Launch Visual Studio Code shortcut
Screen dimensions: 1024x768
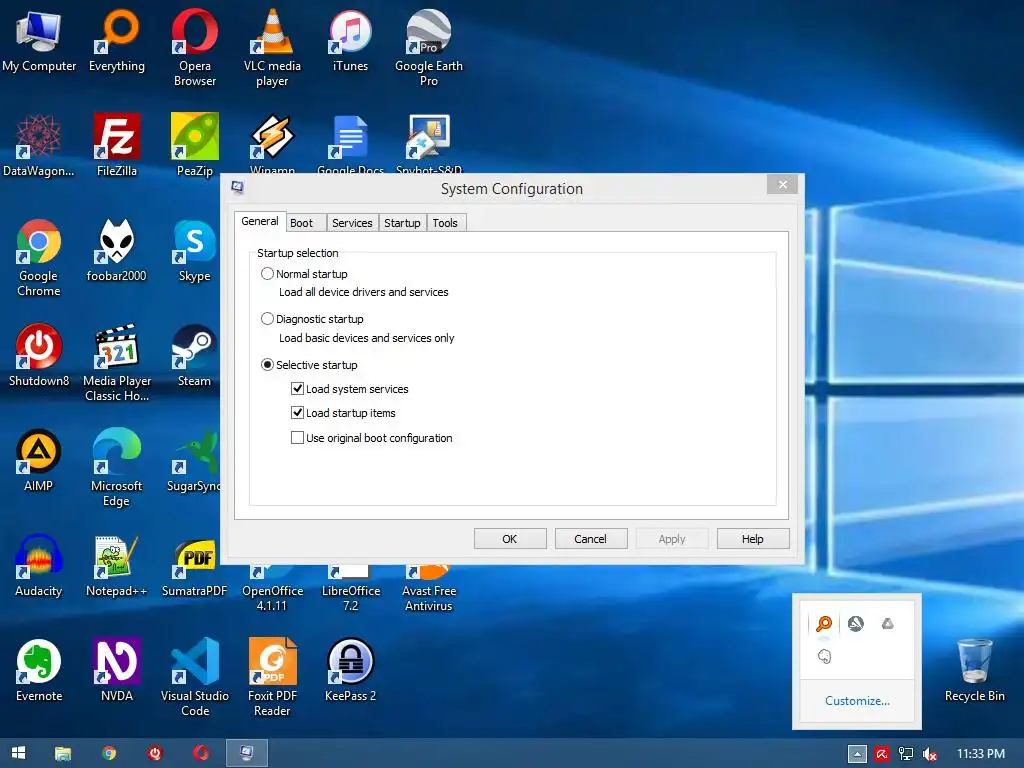pos(195,677)
